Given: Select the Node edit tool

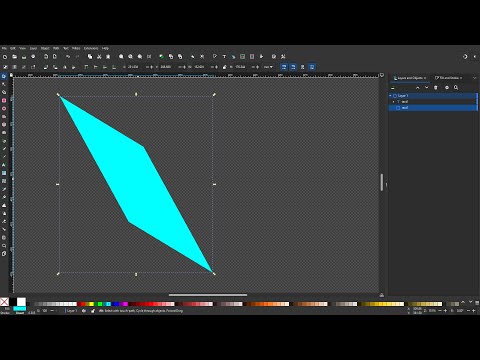Looking at the screenshot, I should point(4,84).
